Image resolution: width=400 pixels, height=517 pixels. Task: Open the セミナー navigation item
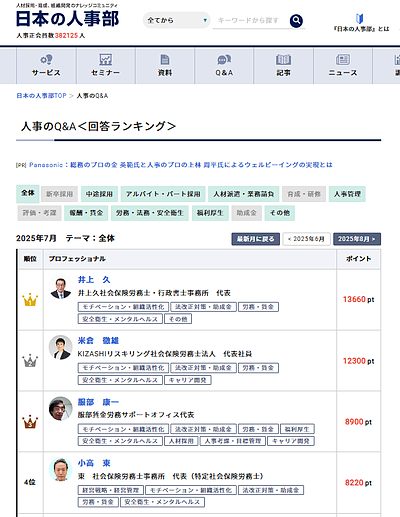[x=106, y=66]
